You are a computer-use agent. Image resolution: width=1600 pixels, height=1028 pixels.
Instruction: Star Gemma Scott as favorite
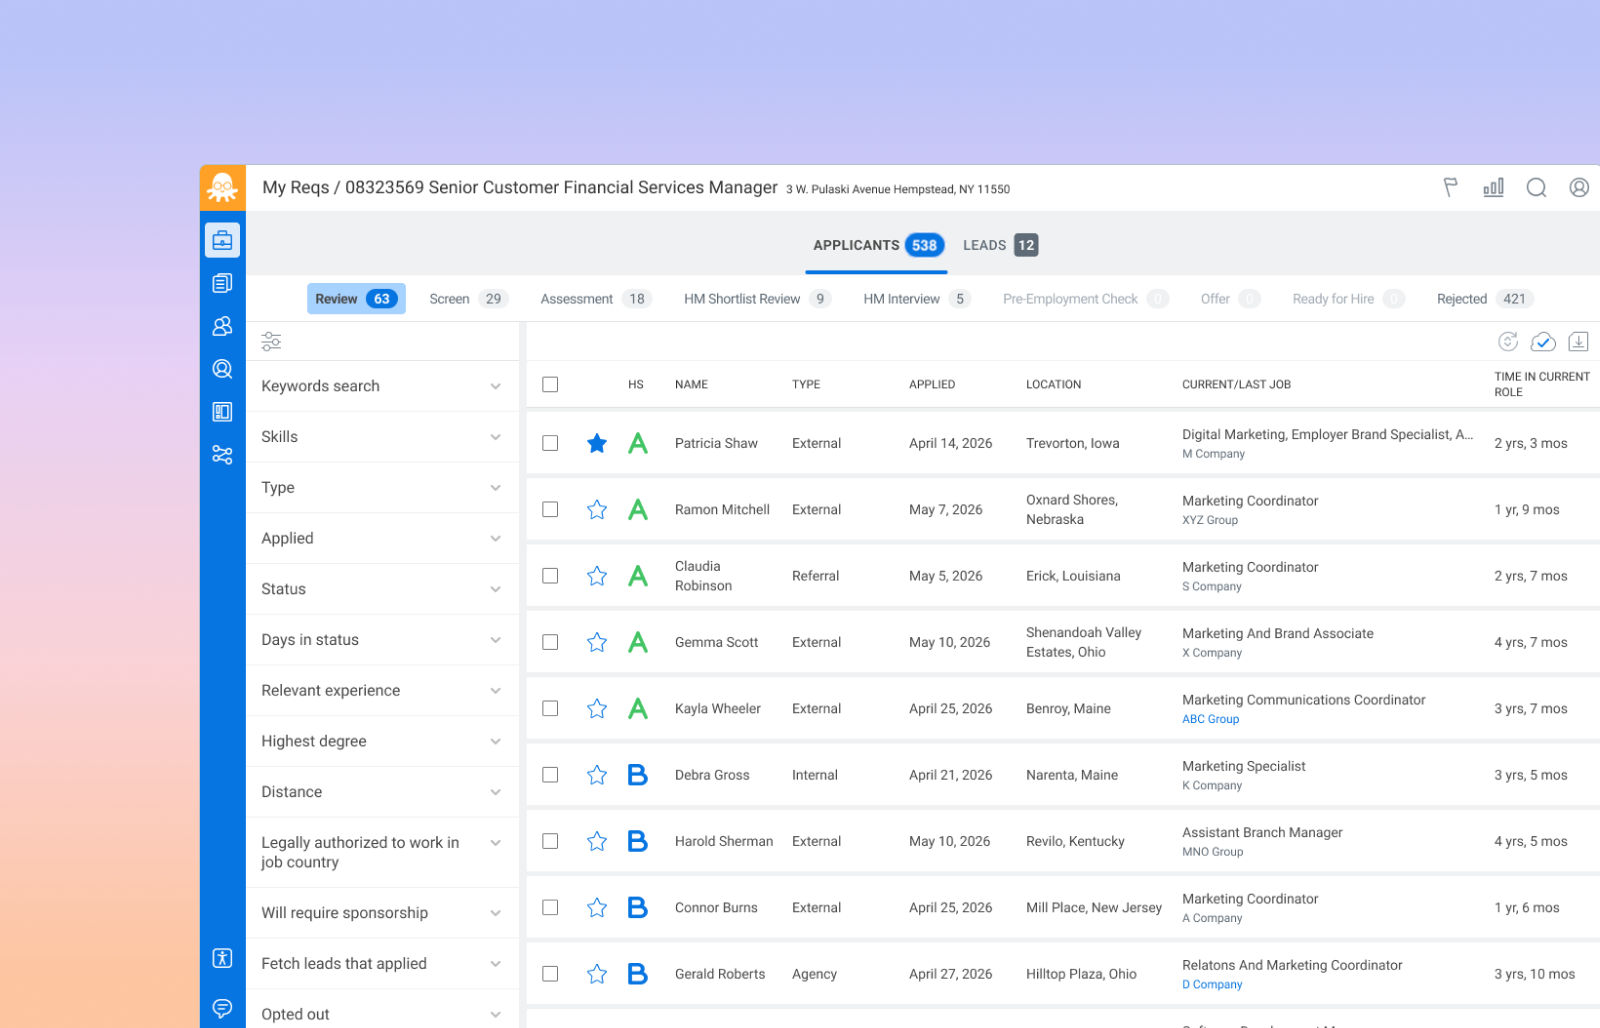click(x=597, y=642)
